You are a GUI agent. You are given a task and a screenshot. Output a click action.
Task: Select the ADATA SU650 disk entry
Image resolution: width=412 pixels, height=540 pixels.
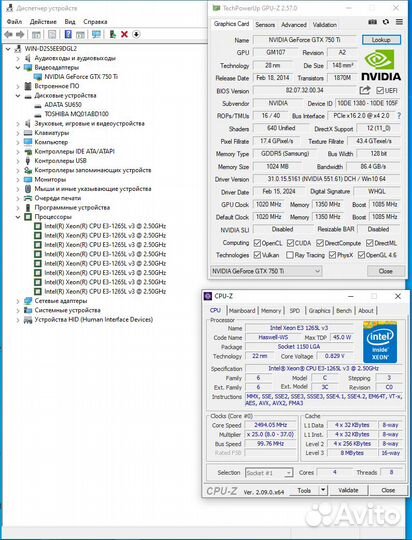tap(63, 105)
